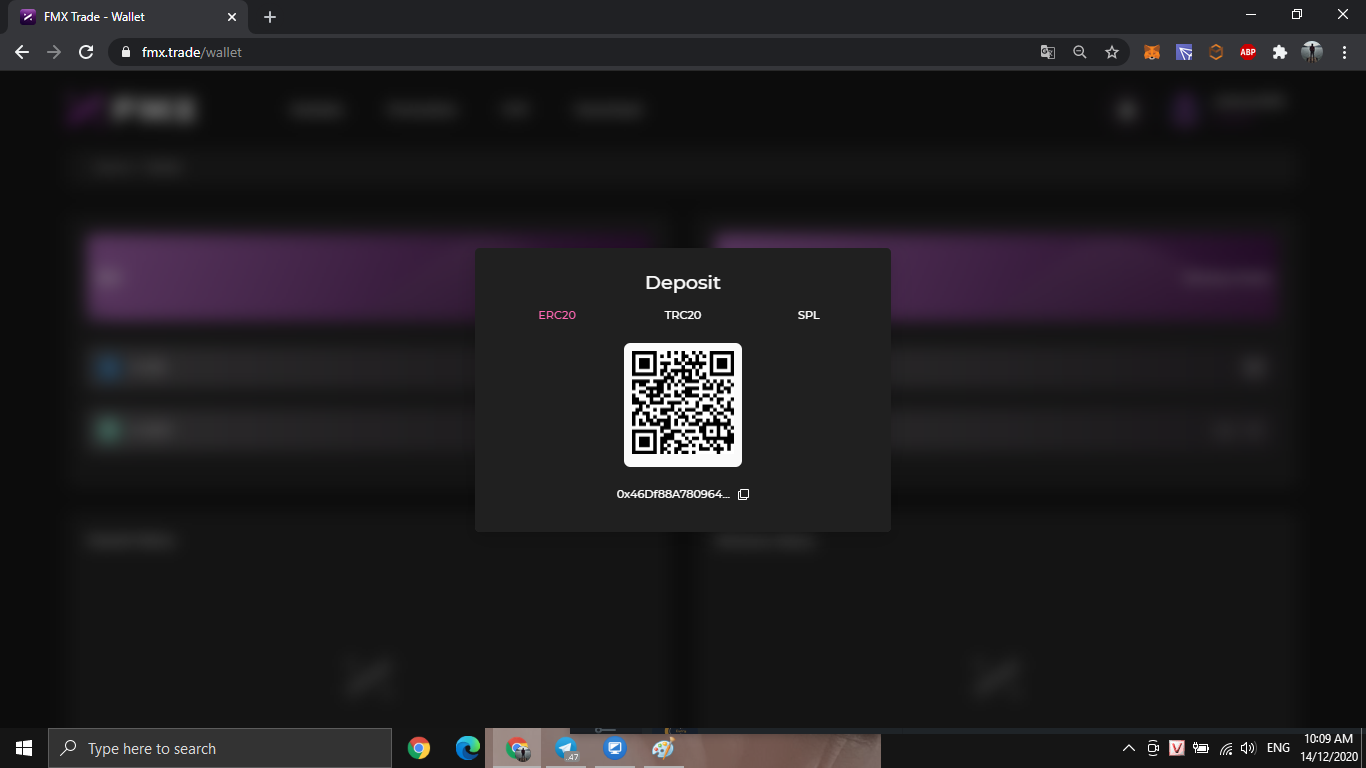This screenshot has width=1366, height=768.
Task: Open a new browser tab
Action: 270,17
